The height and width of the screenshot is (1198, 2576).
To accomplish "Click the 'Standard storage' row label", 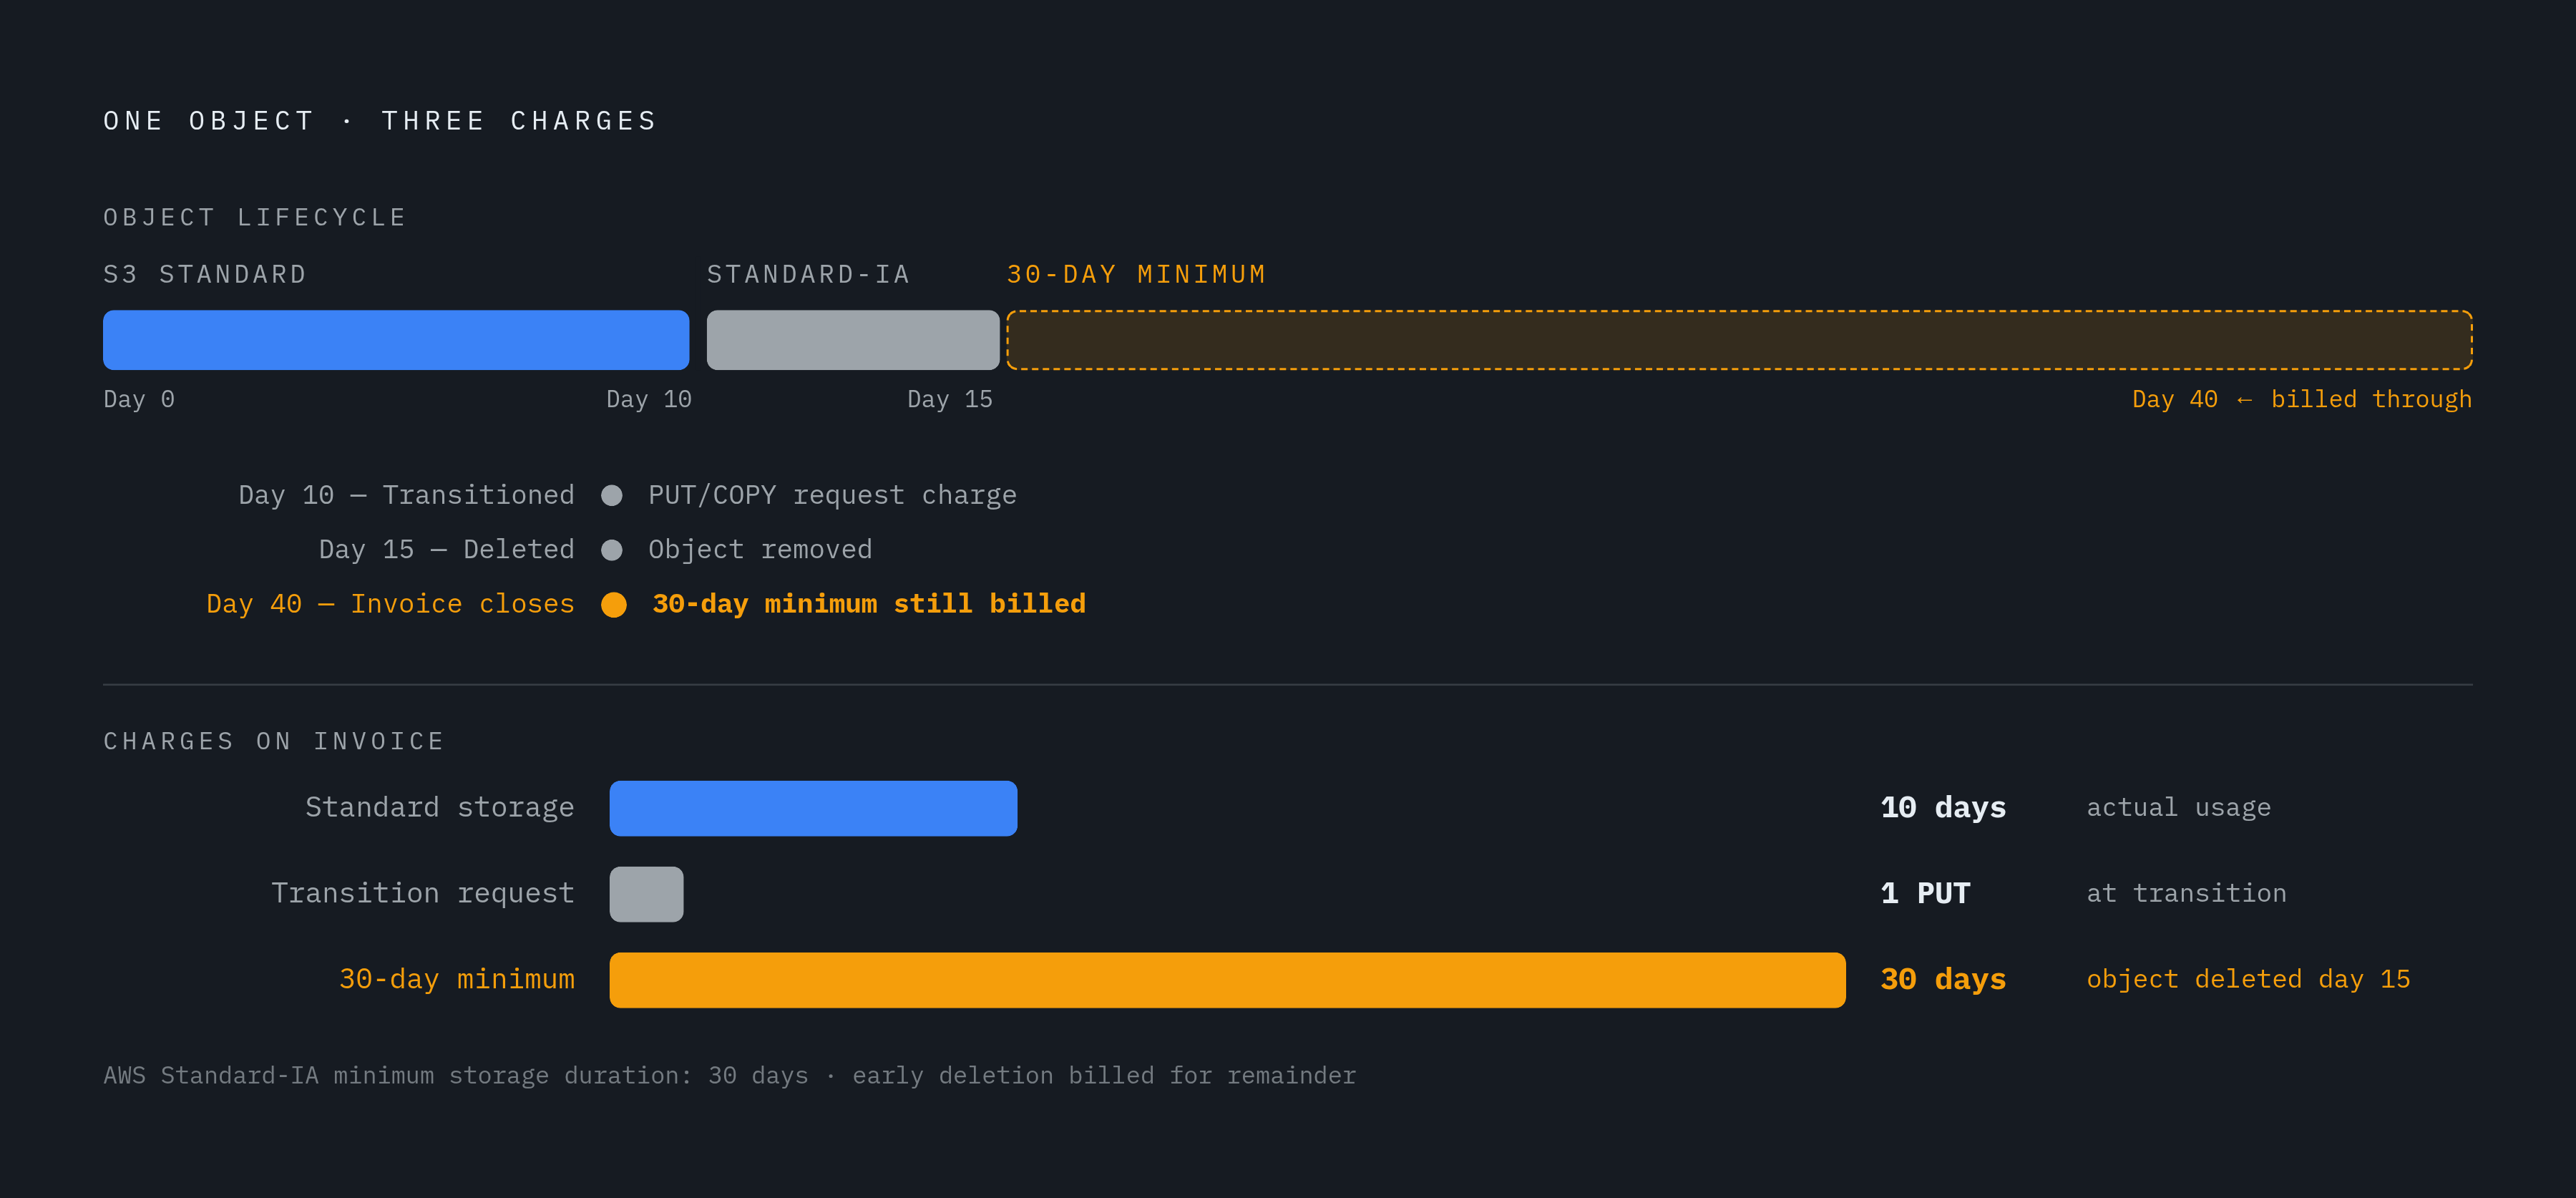I will [440, 808].
